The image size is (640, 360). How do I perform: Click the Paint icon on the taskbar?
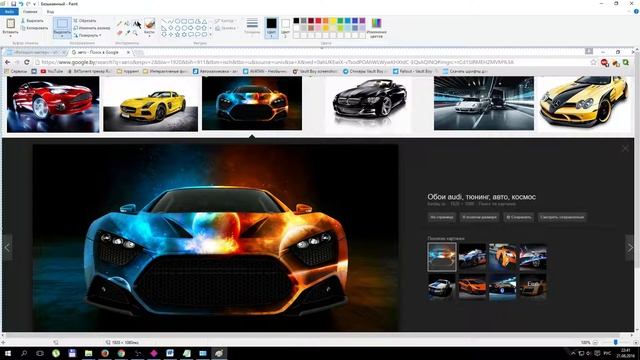[x=219, y=353]
